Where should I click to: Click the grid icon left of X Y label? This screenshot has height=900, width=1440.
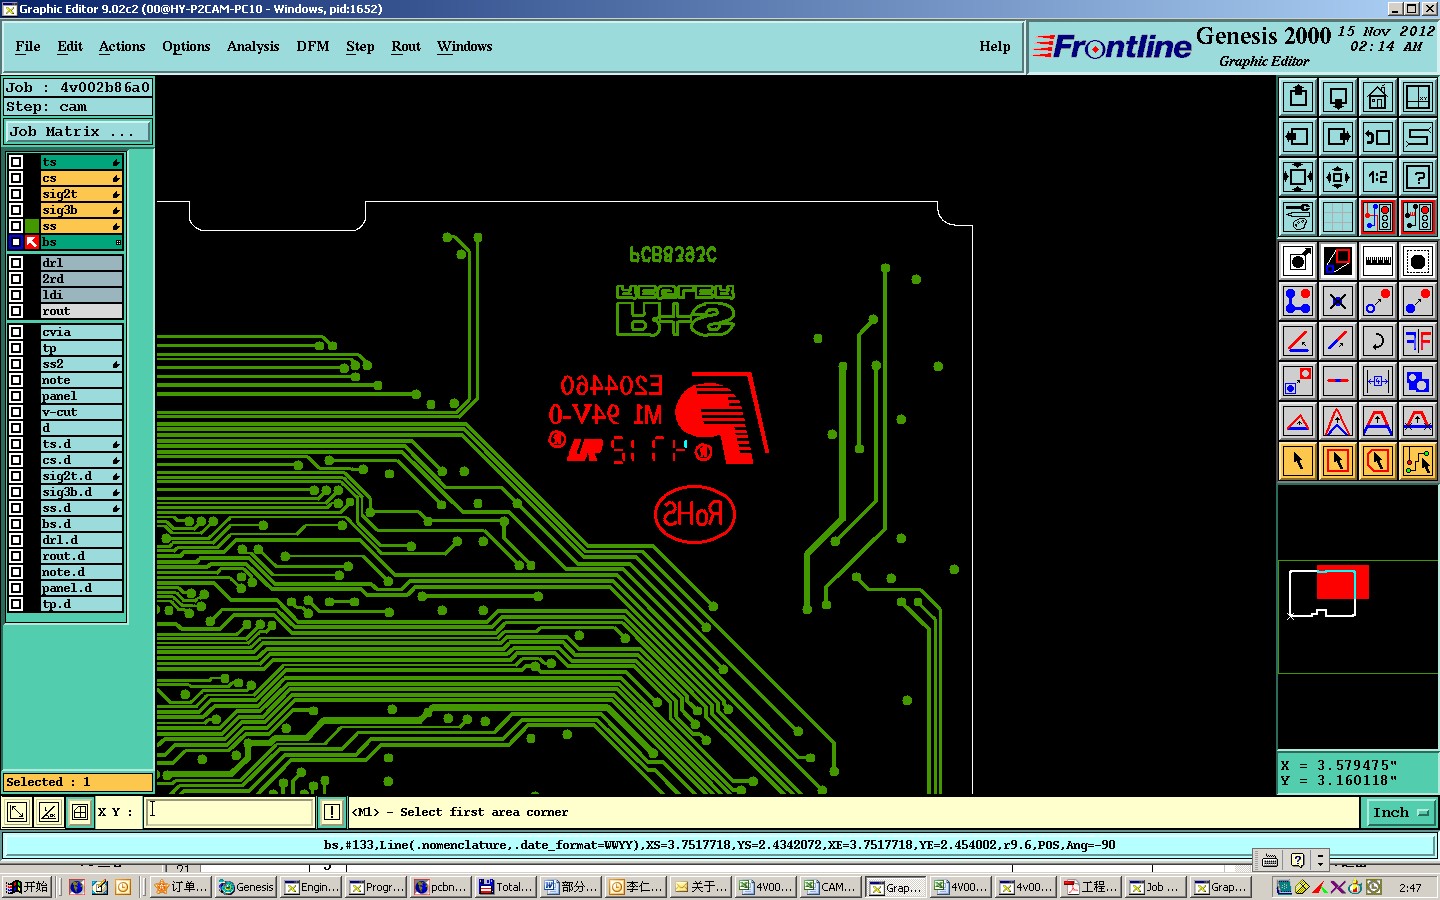click(x=80, y=812)
